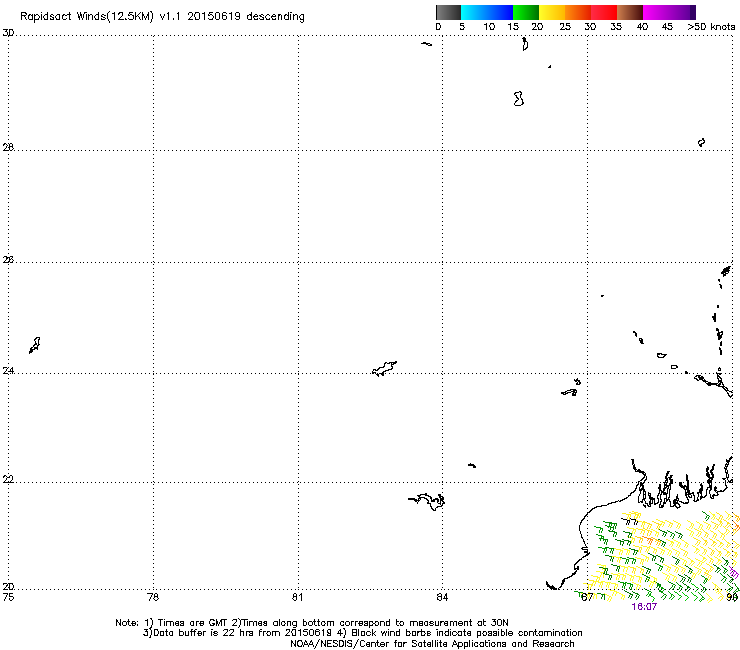Click the brown 35-40 knots color swatch

click(x=630, y=12)
